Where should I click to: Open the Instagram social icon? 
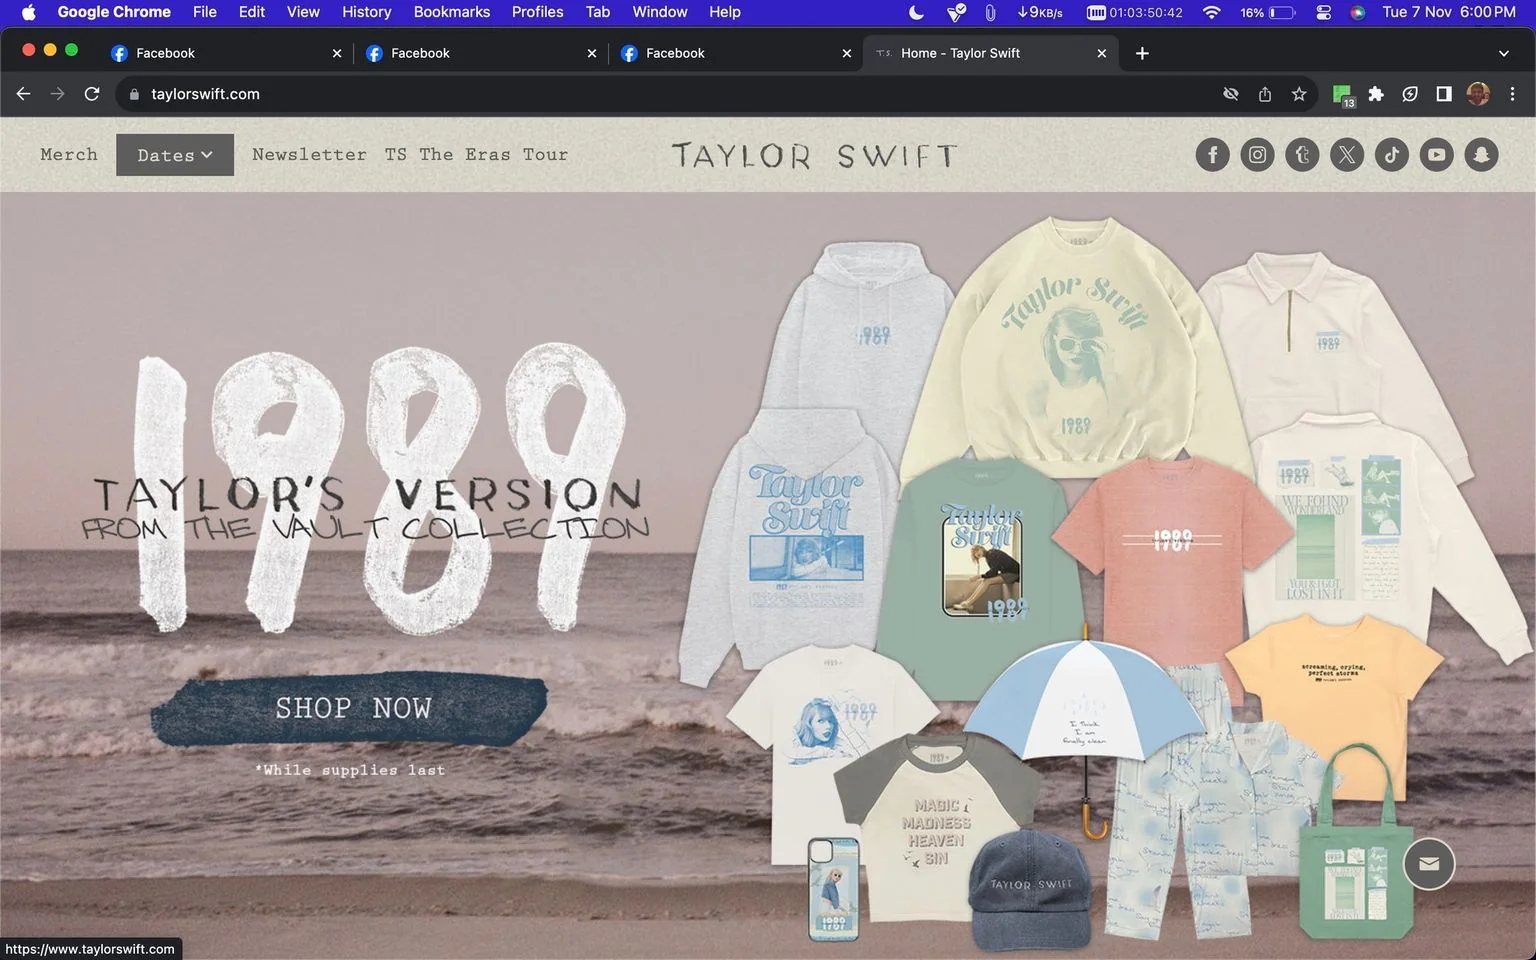(1257, 155)
